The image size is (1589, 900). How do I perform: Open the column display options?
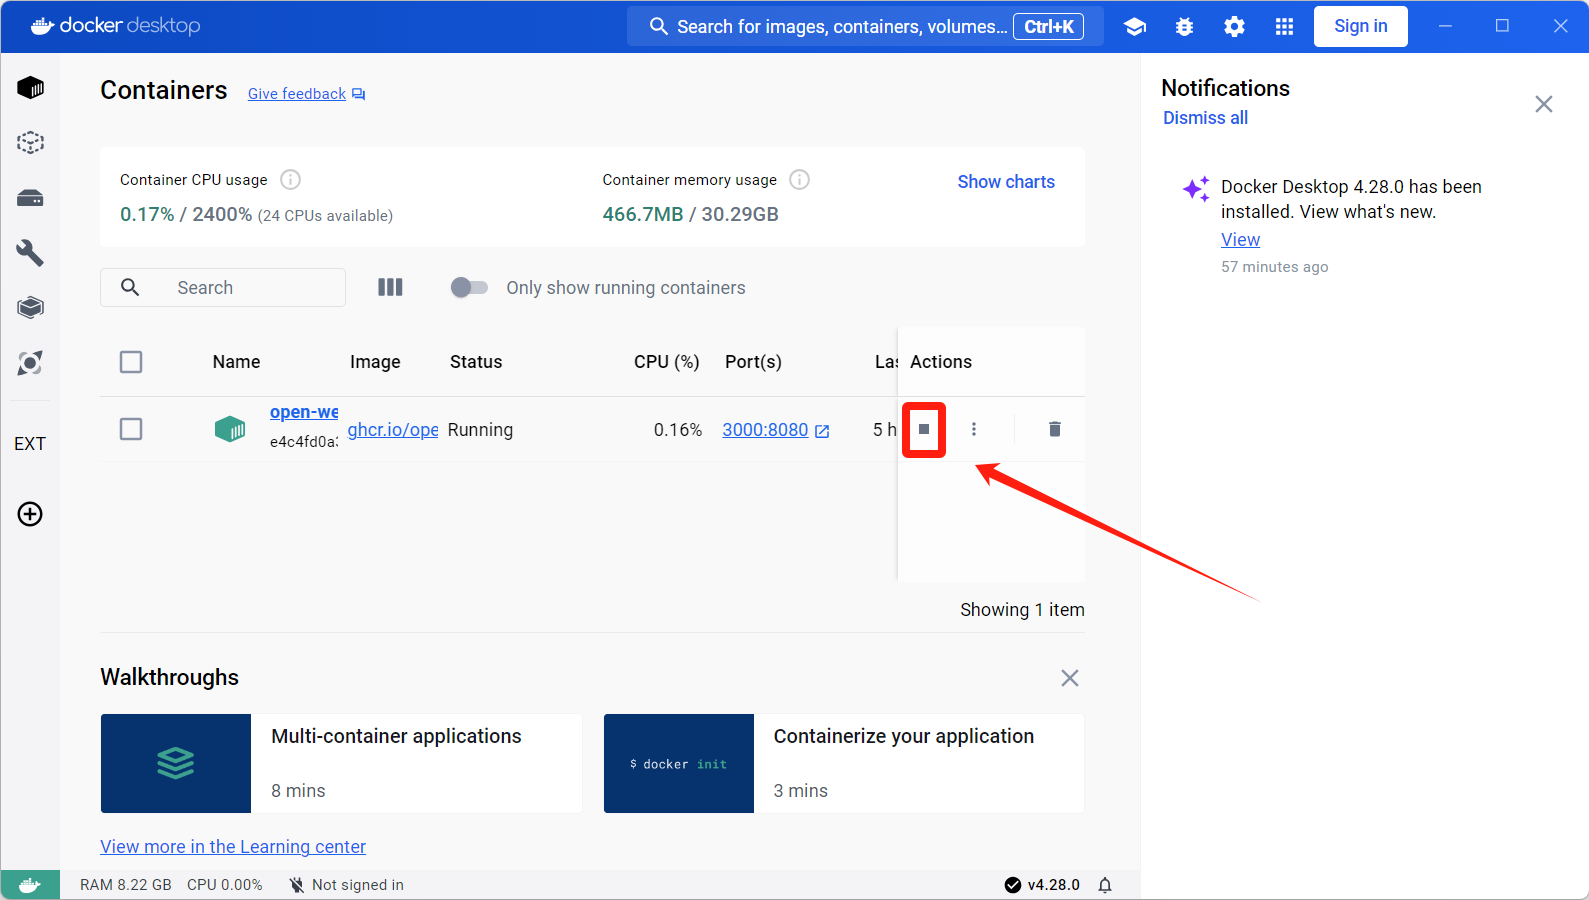pos(390,288)
